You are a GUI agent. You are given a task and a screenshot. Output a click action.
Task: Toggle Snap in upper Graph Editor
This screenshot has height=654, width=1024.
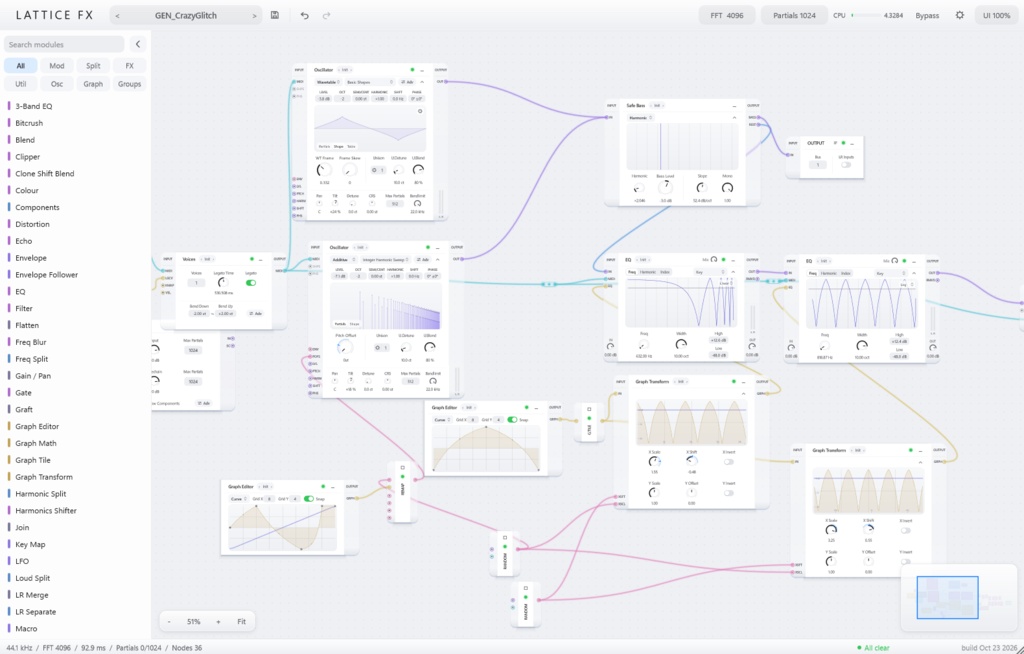[x=512, y=419]
